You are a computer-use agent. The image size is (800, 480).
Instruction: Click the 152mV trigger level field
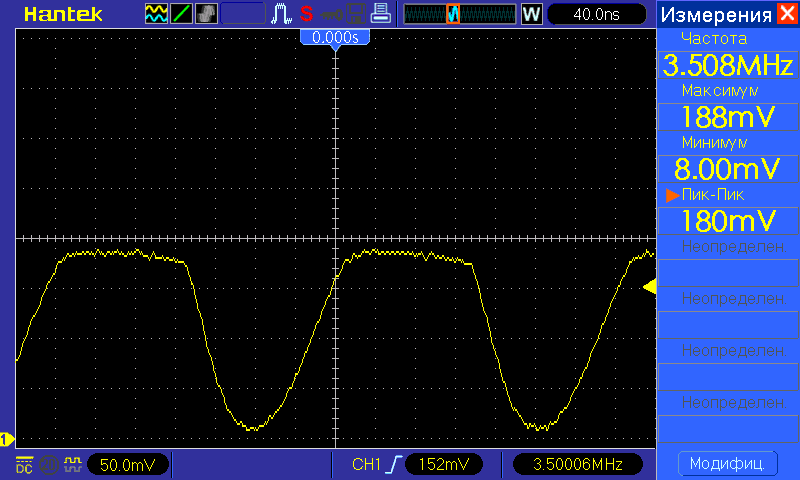click(444, 465)
